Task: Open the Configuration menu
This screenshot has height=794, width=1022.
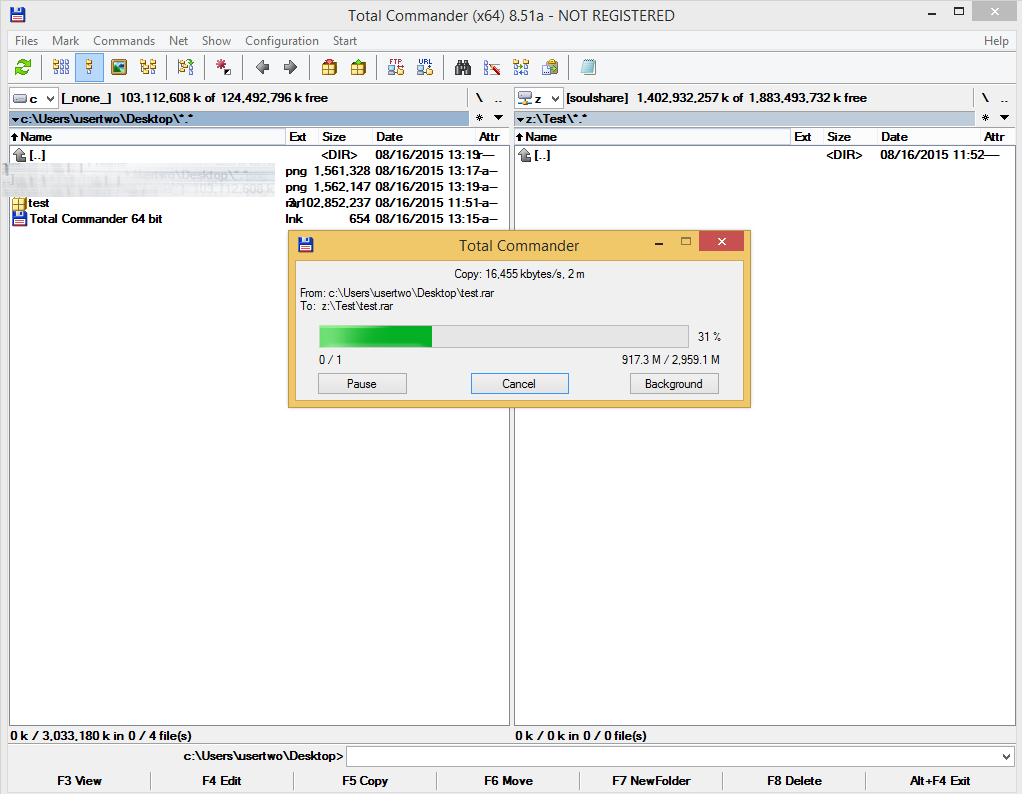Action: click(282, 40)
